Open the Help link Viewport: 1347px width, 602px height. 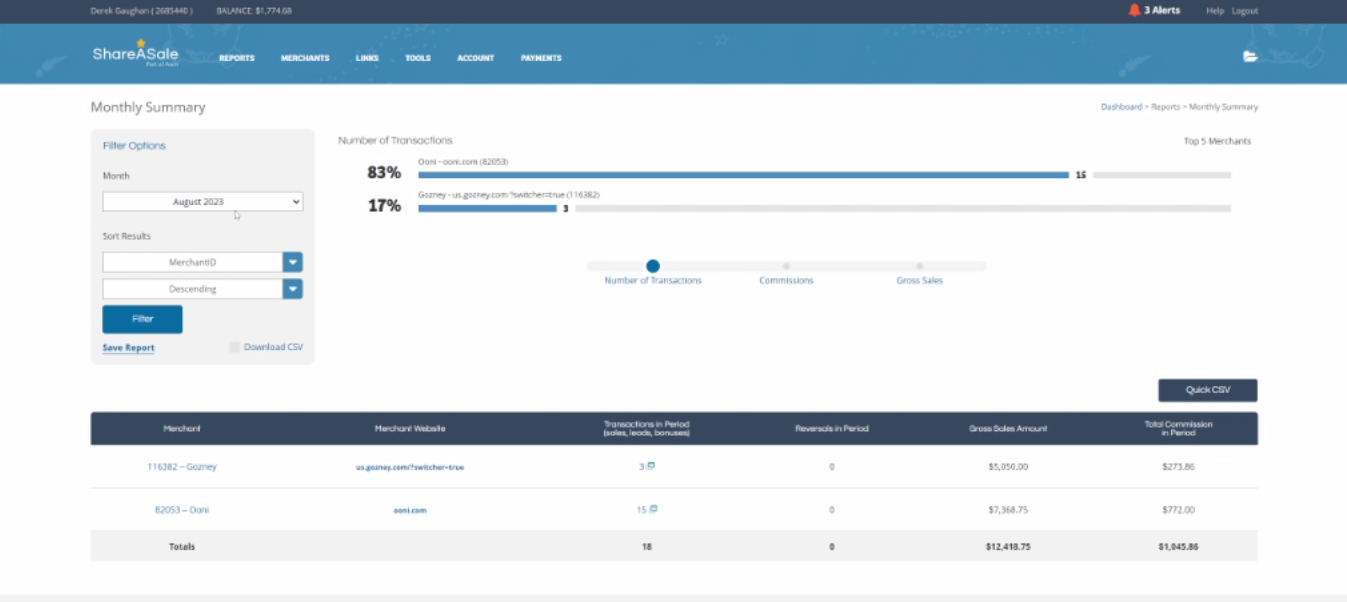point(1215,11)
